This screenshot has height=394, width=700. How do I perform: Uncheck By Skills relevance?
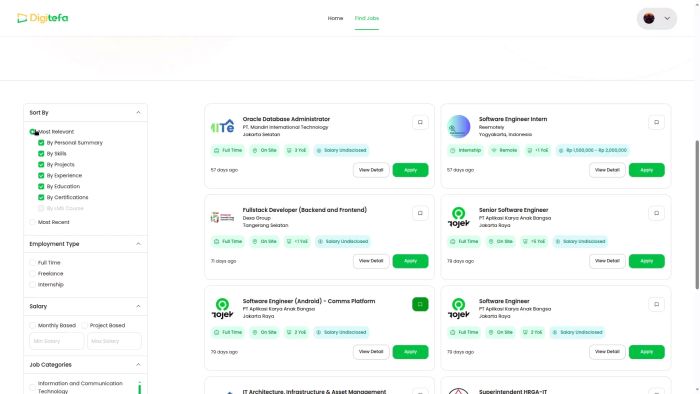[x=41, y=153]
